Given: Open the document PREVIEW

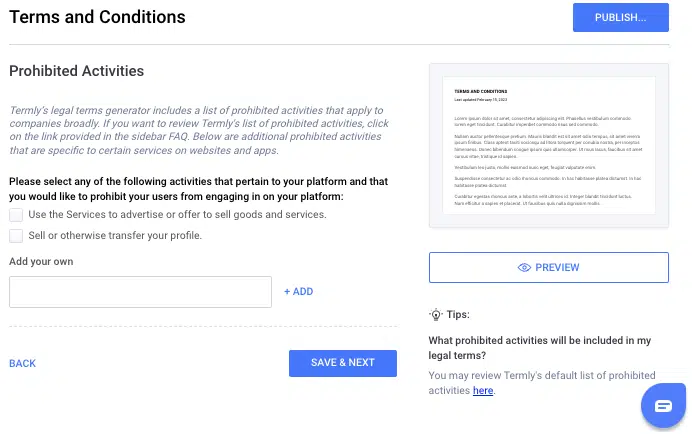Looking at the screenshot, I should (x=548, y=268).
